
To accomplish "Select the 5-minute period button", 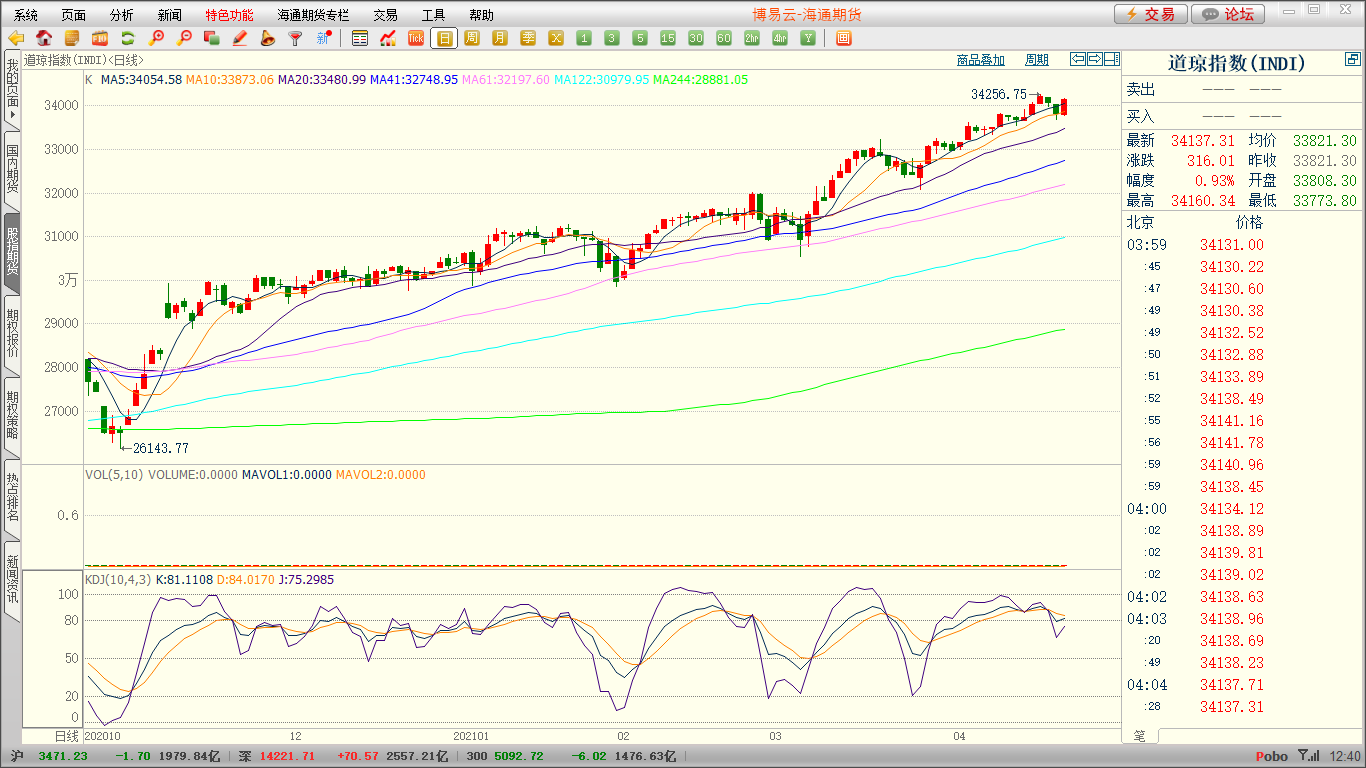I will (640, 38).
